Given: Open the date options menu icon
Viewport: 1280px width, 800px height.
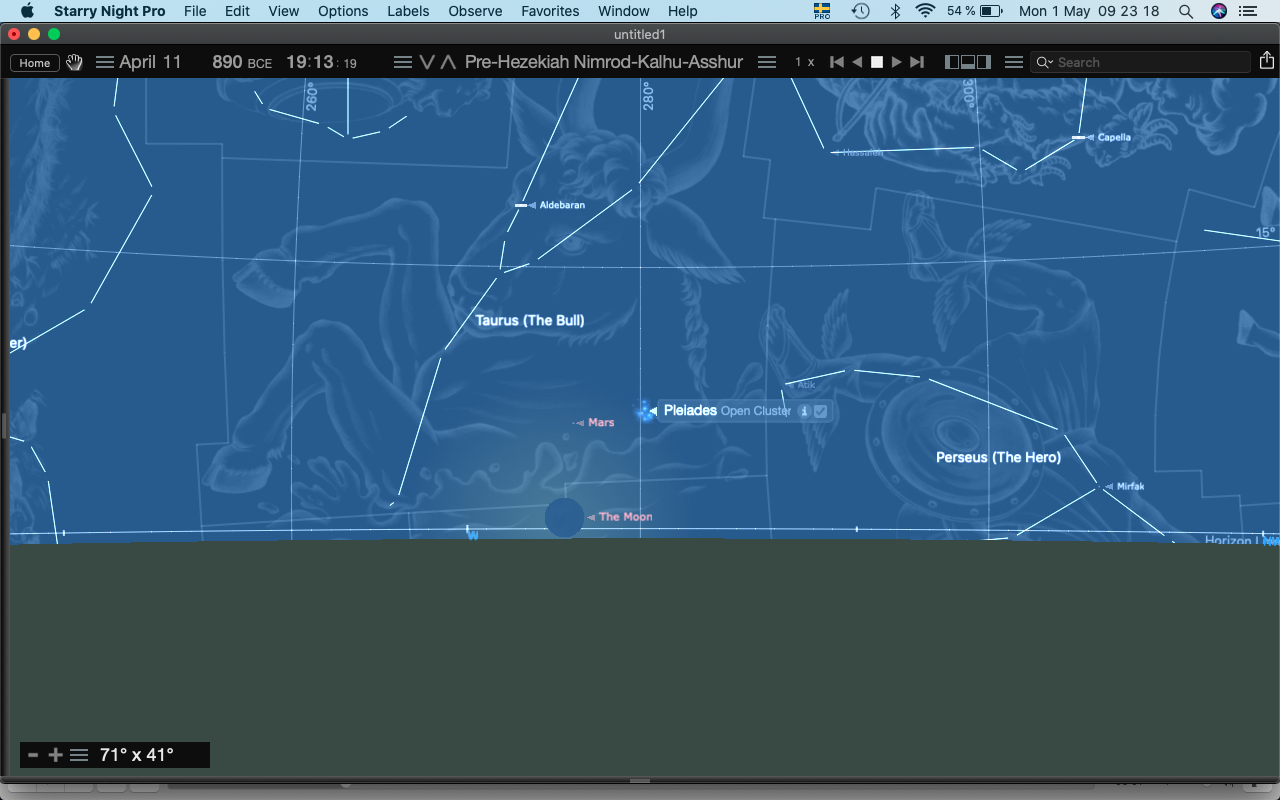Looking at the screenshot, I should coord(105,62).
